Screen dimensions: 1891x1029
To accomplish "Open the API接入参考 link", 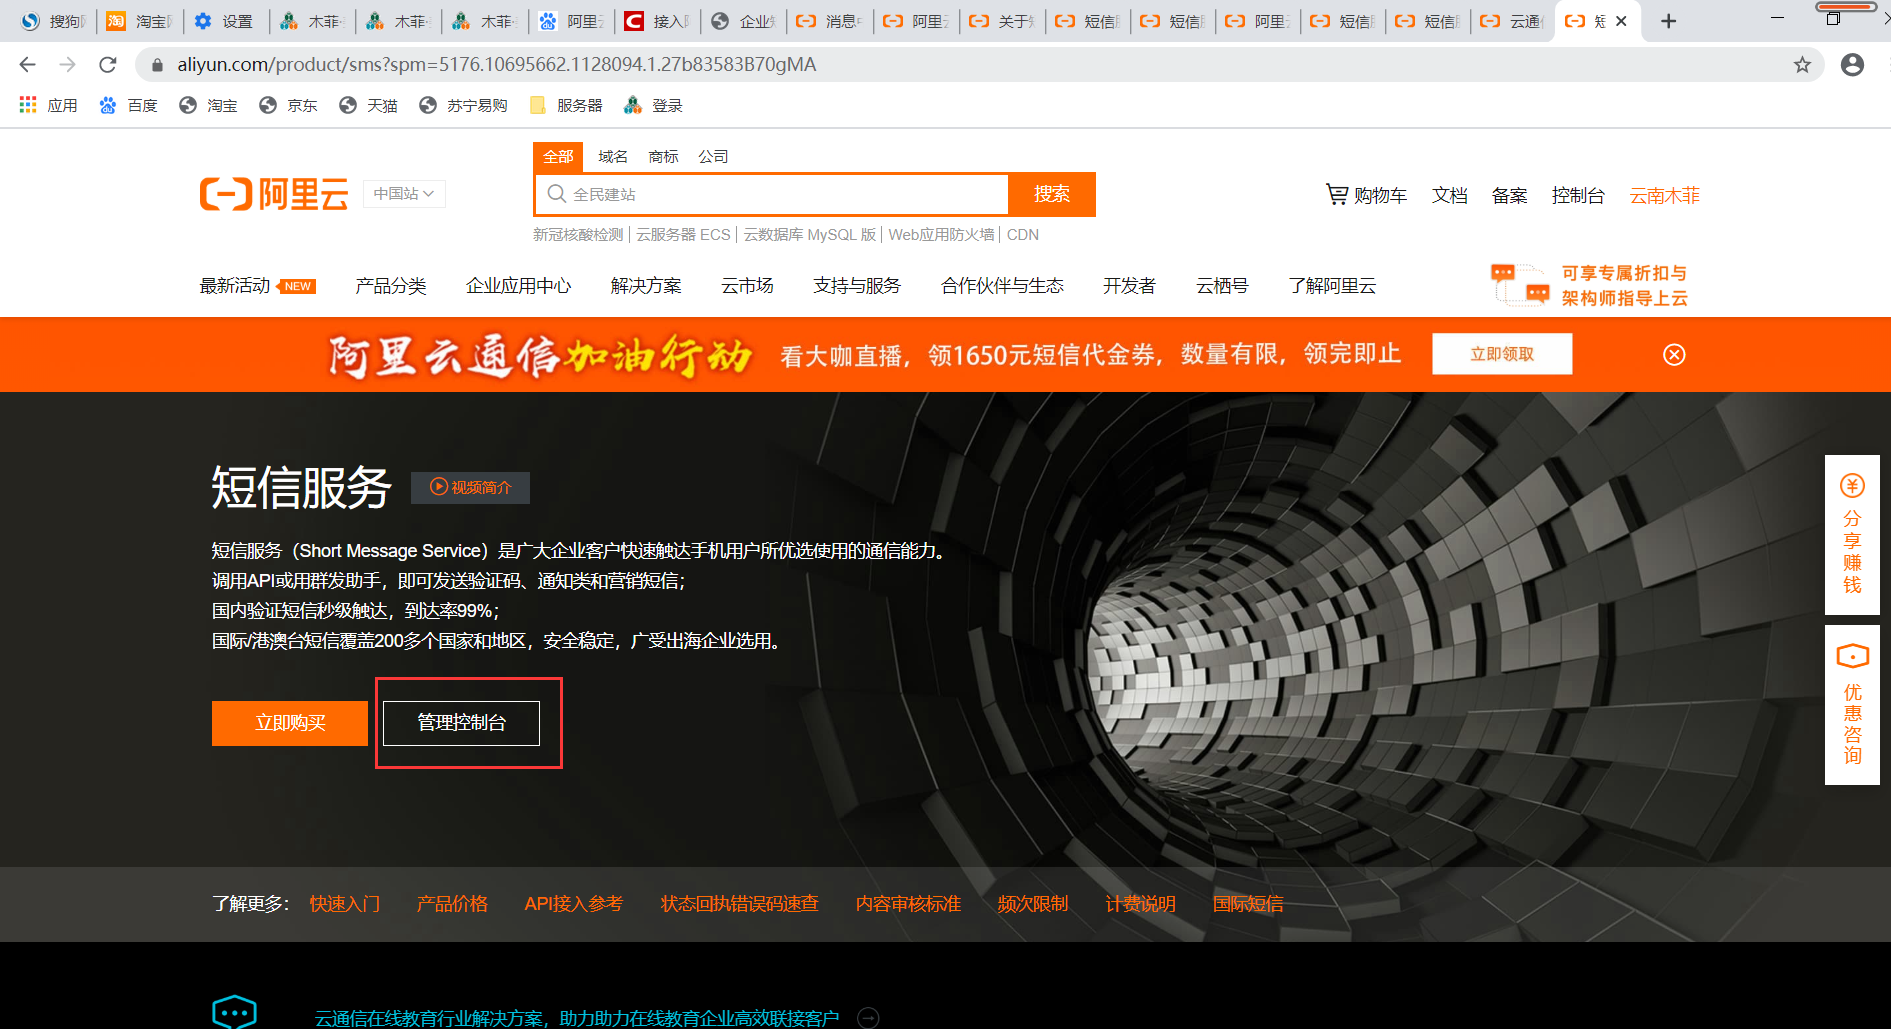I will click(x=573, y=904).
